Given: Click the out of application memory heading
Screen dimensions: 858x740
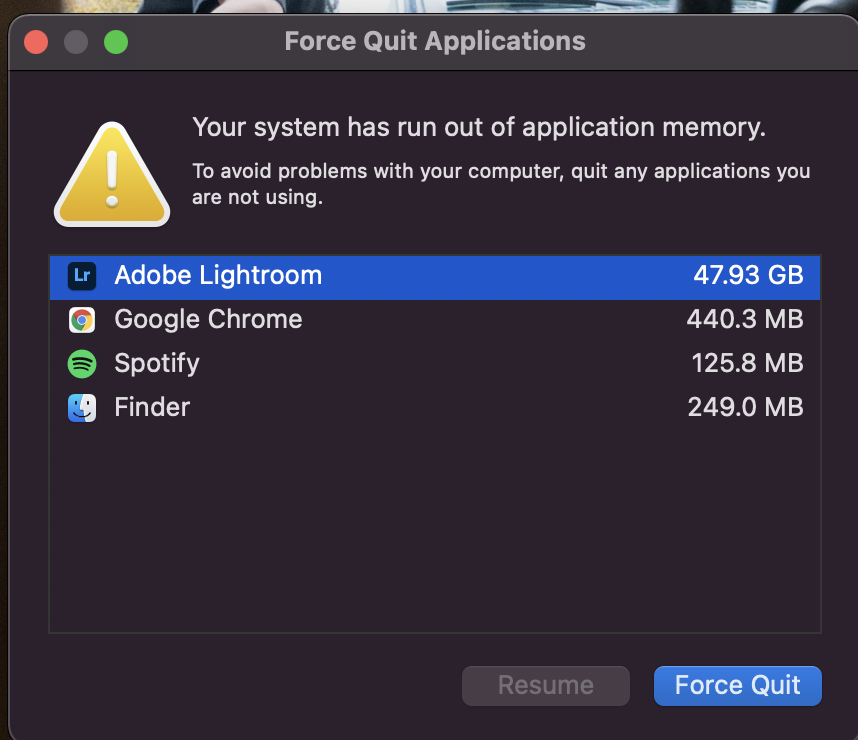Looking at the screenshot, I should pyautogui.click(x=479, y=128).
